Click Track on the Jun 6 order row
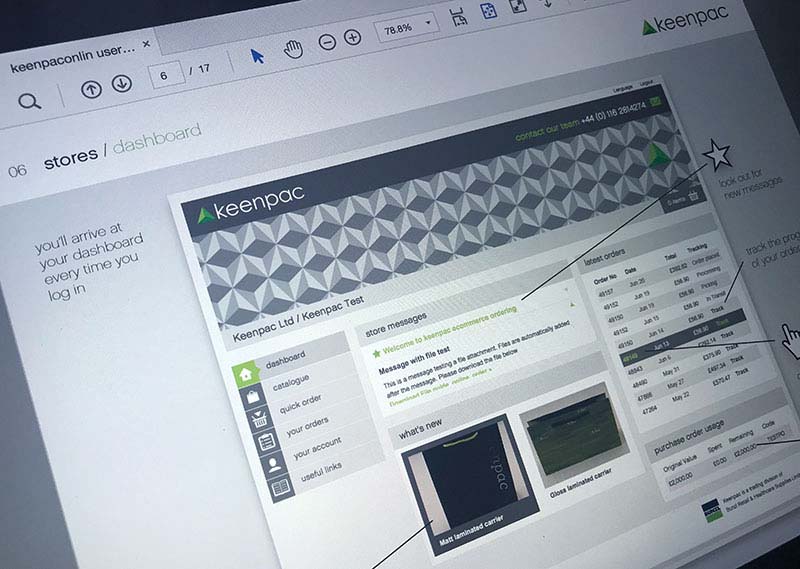The width and height of the screenshot is (800, 569). (x=728, y=334)
